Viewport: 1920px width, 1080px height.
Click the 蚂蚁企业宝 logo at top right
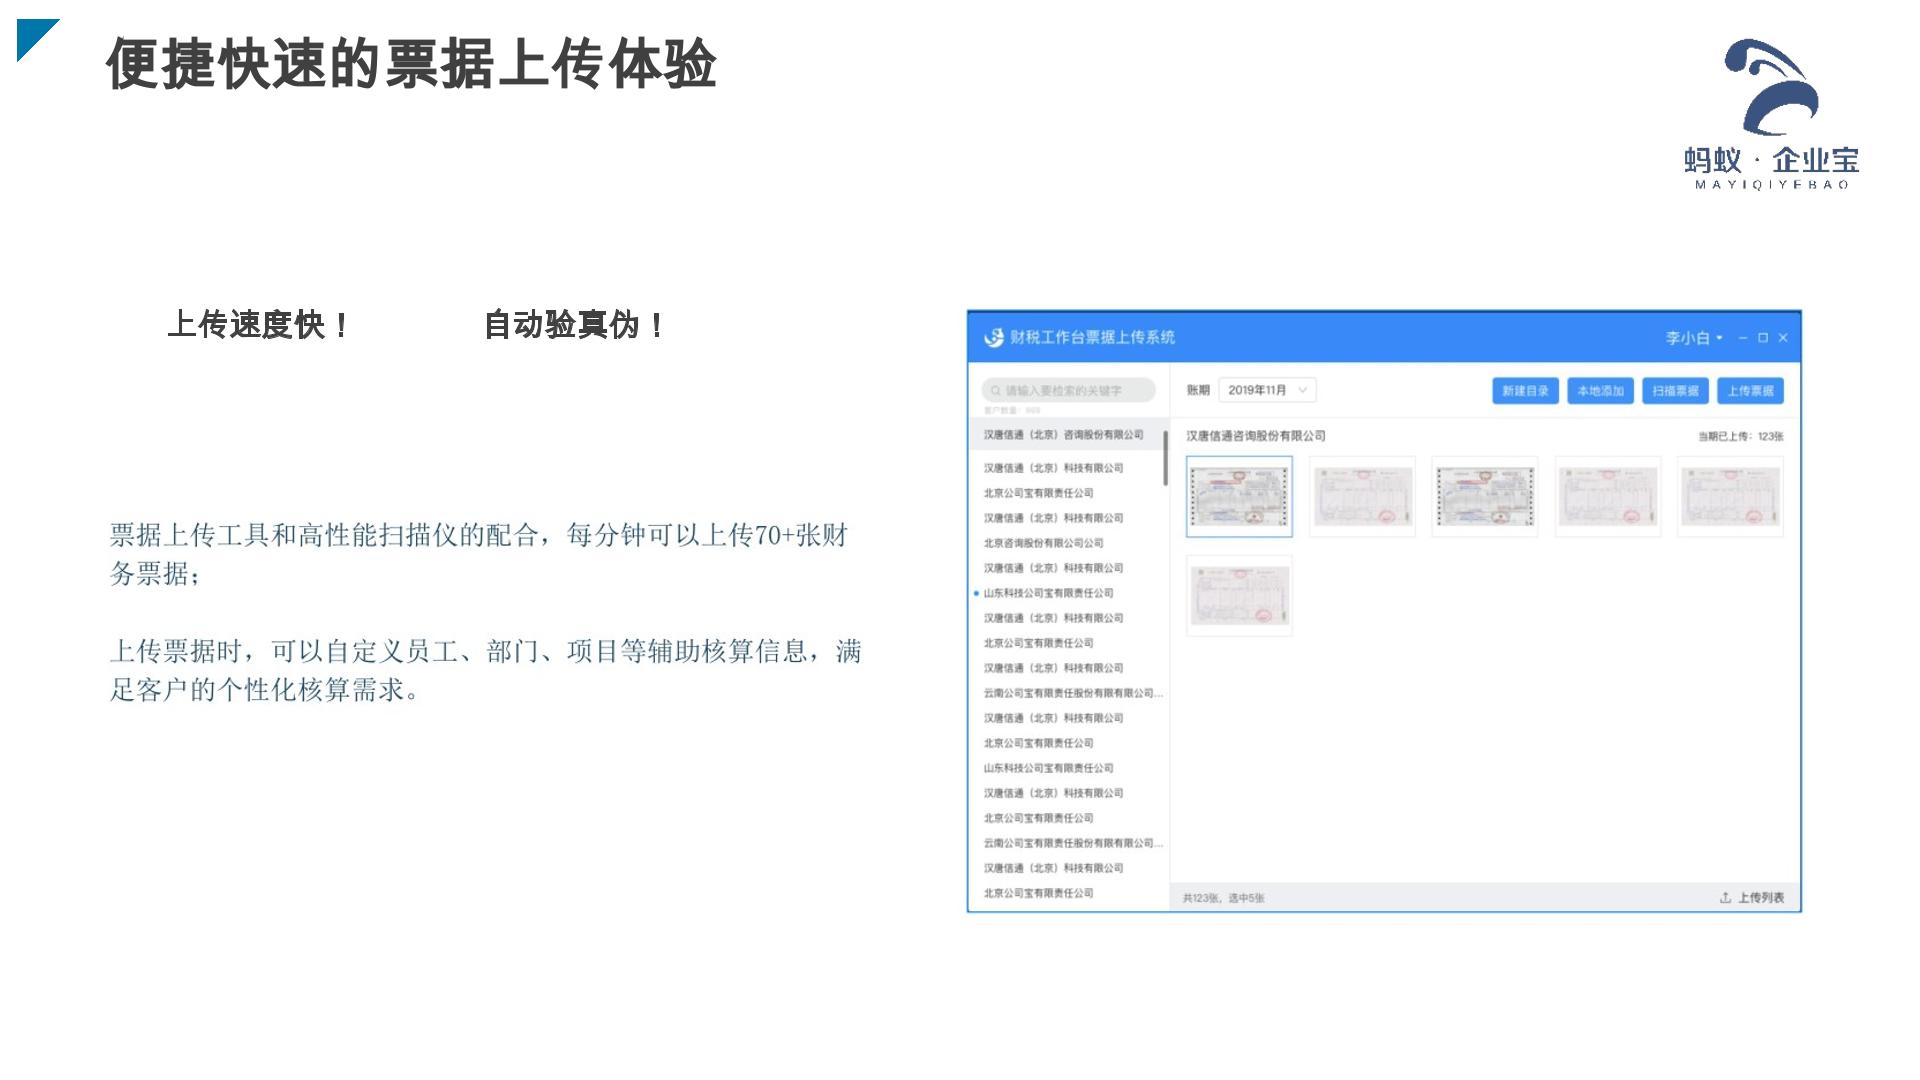click(x=1771, y=113)
